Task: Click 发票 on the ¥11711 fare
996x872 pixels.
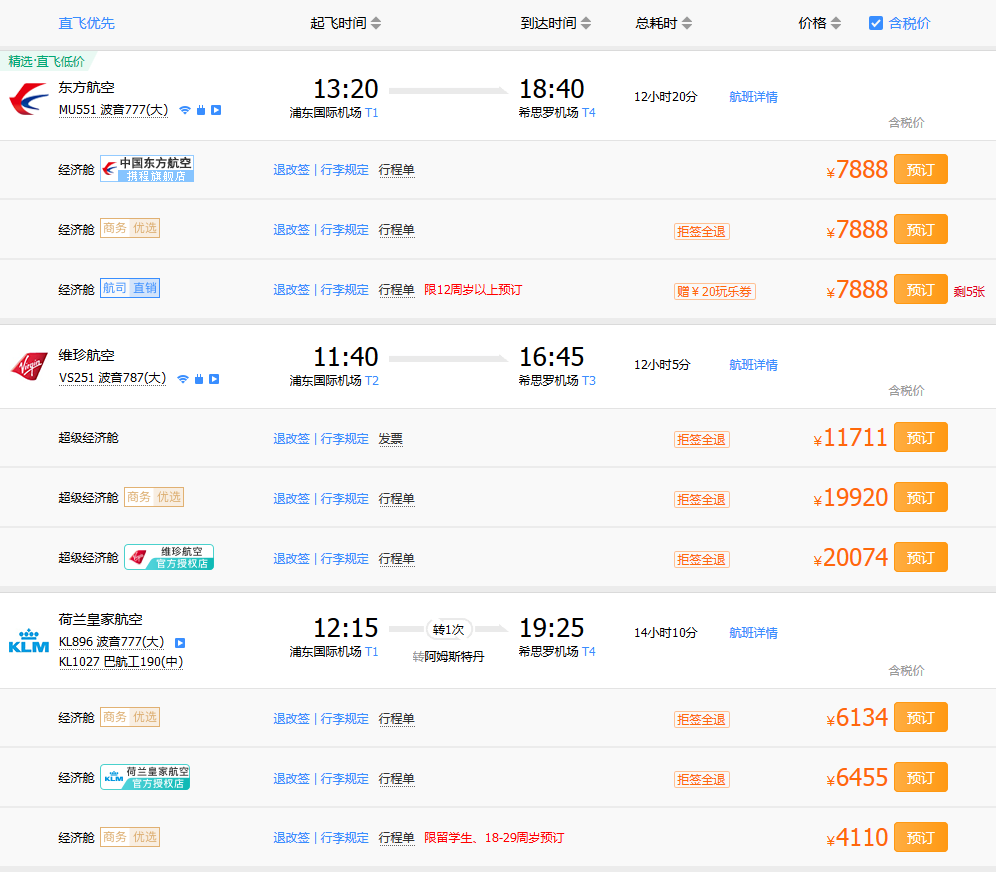Action: point(391,439)
